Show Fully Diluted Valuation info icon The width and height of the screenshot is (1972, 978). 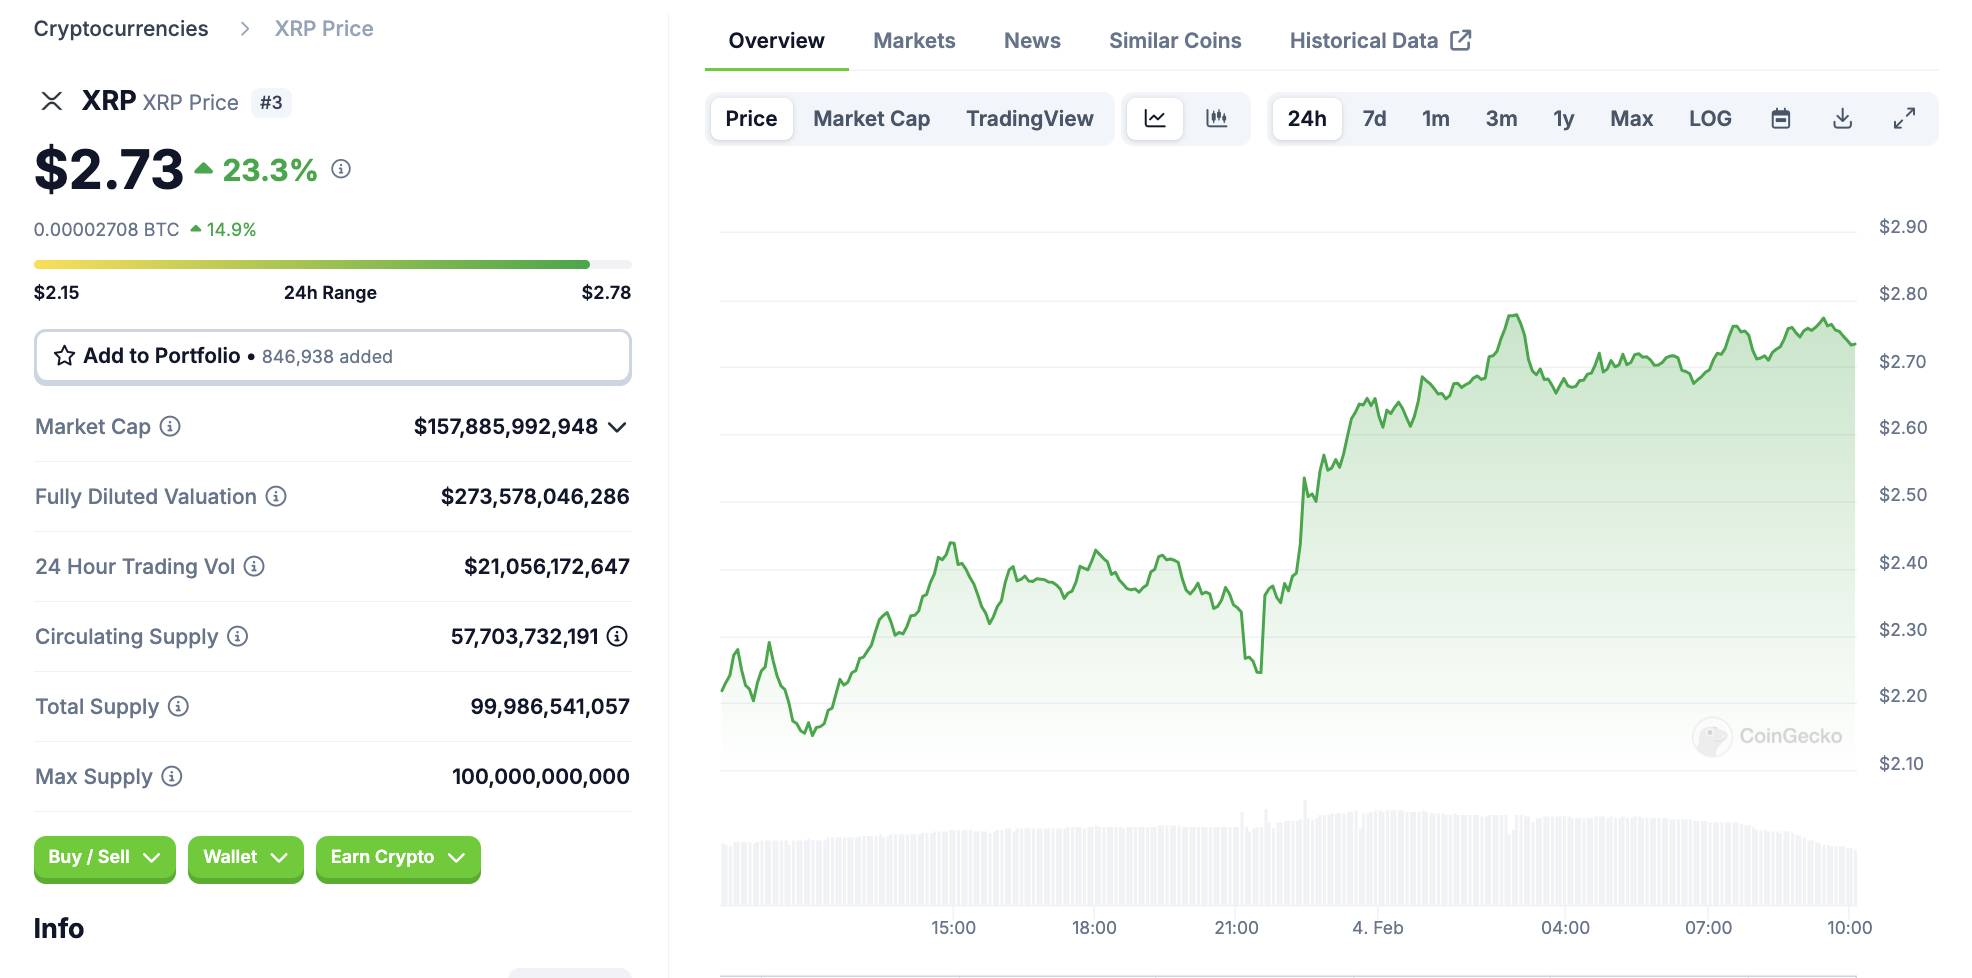pos(276,496)
